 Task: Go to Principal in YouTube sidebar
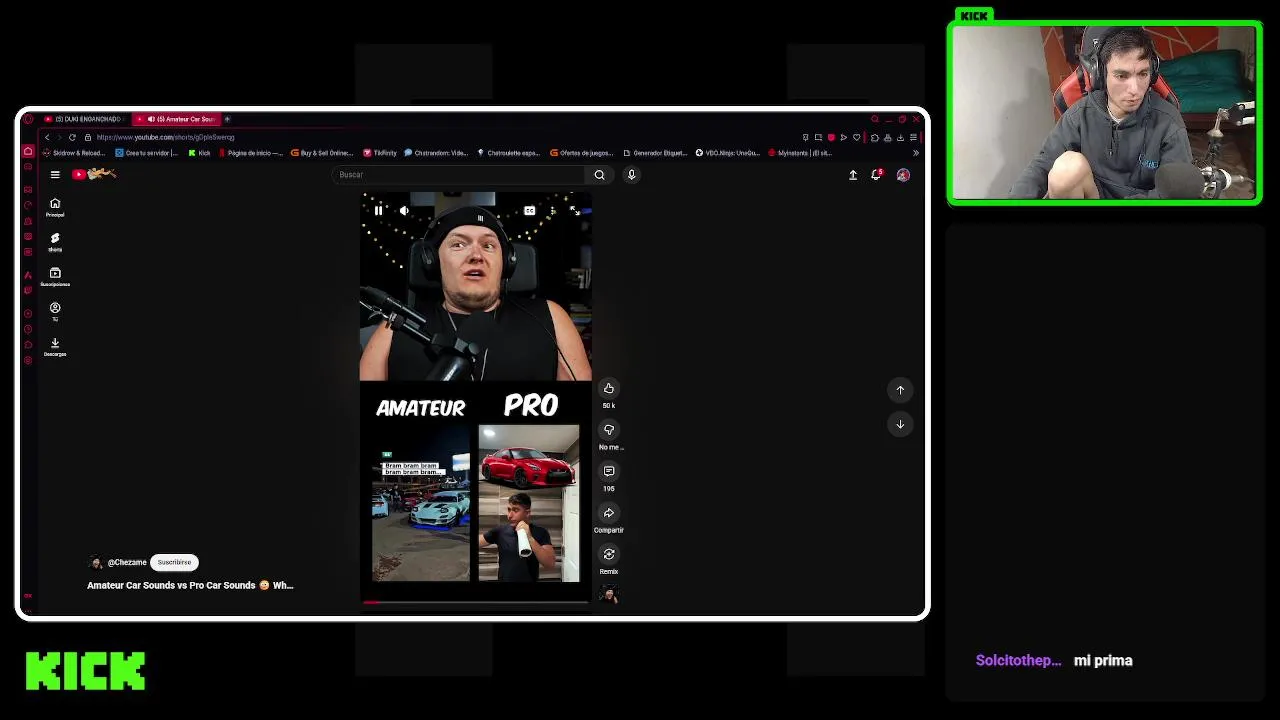[55, 207]
